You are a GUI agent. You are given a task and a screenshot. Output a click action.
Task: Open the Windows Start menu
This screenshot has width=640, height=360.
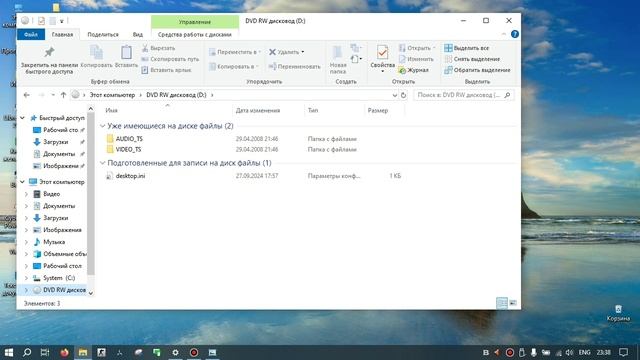(x=9, y=353)
